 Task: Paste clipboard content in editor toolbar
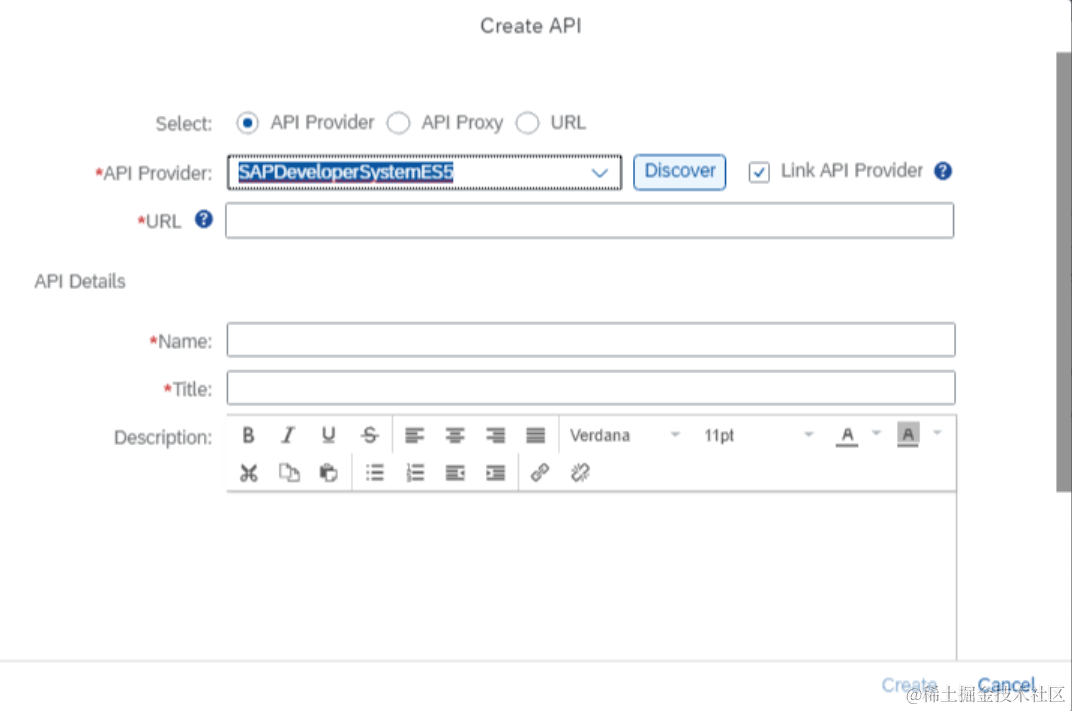pyautogui.click(x=329, y=472)
